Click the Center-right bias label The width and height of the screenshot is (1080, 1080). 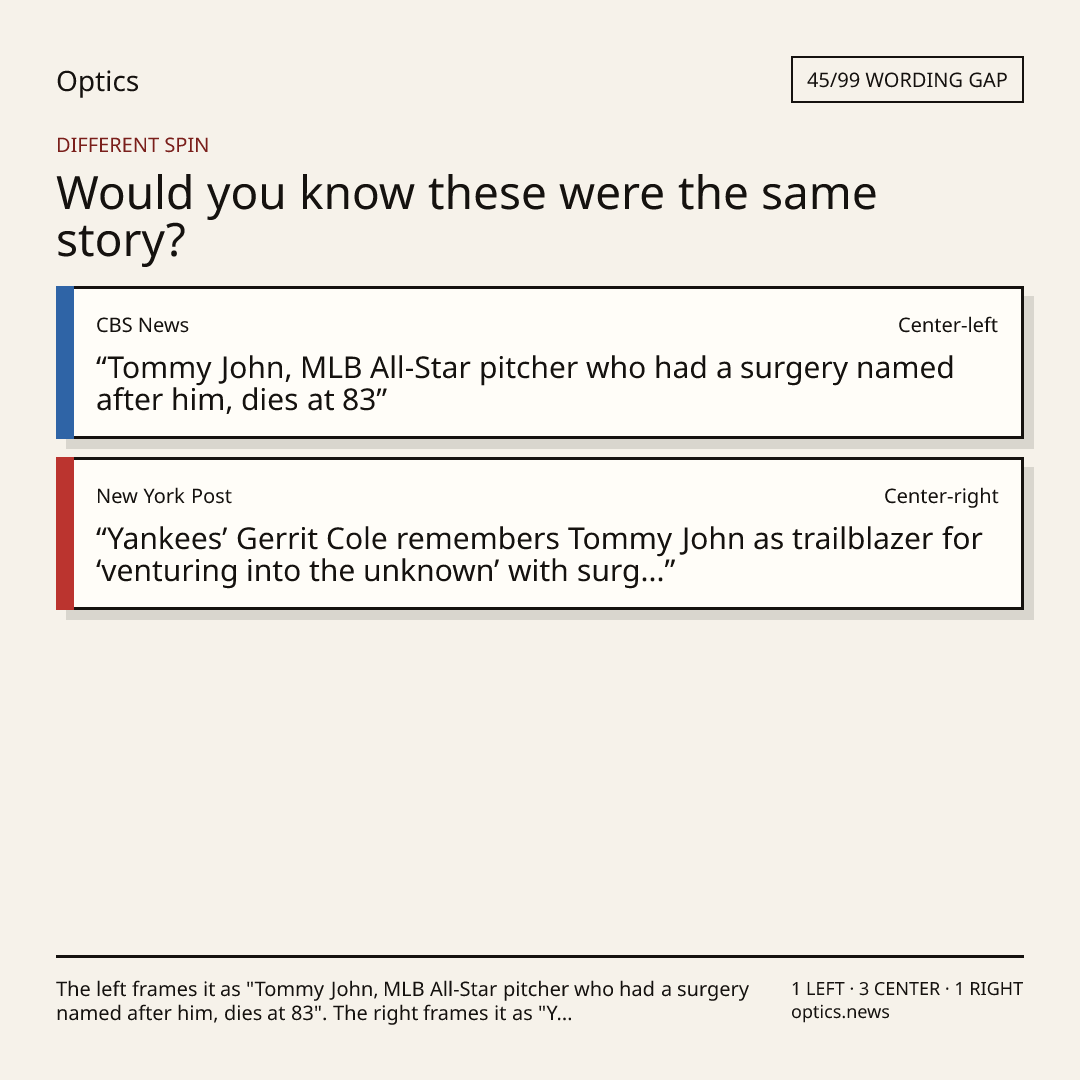(941, 496)
